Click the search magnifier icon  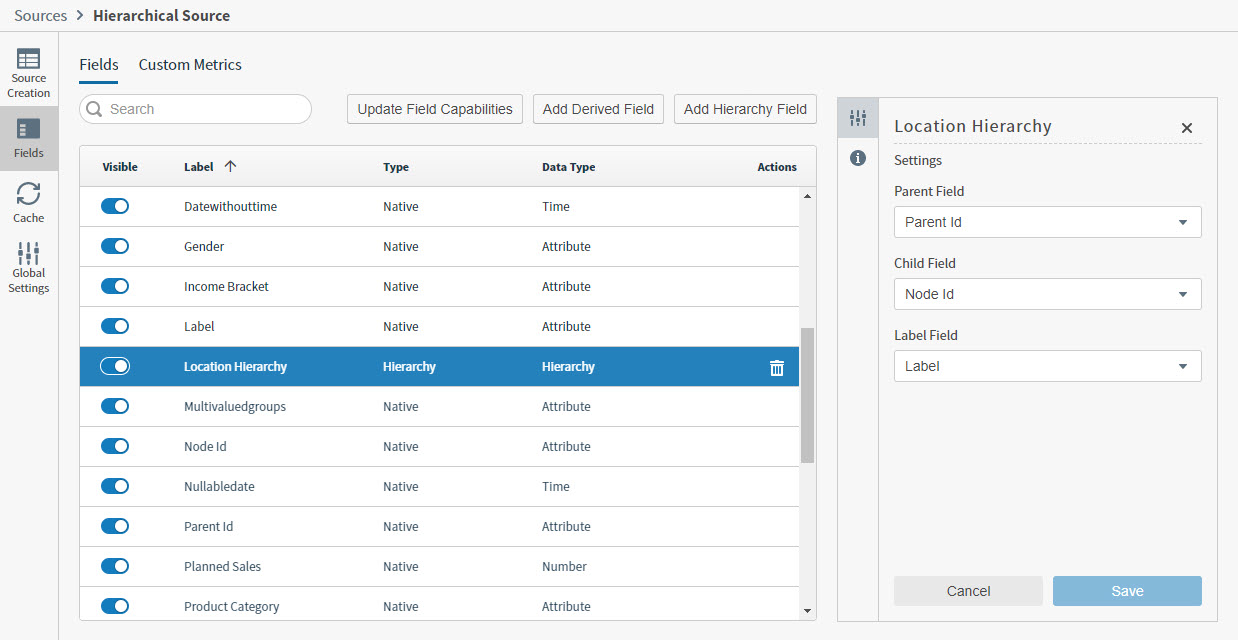[x=95, y=108]
